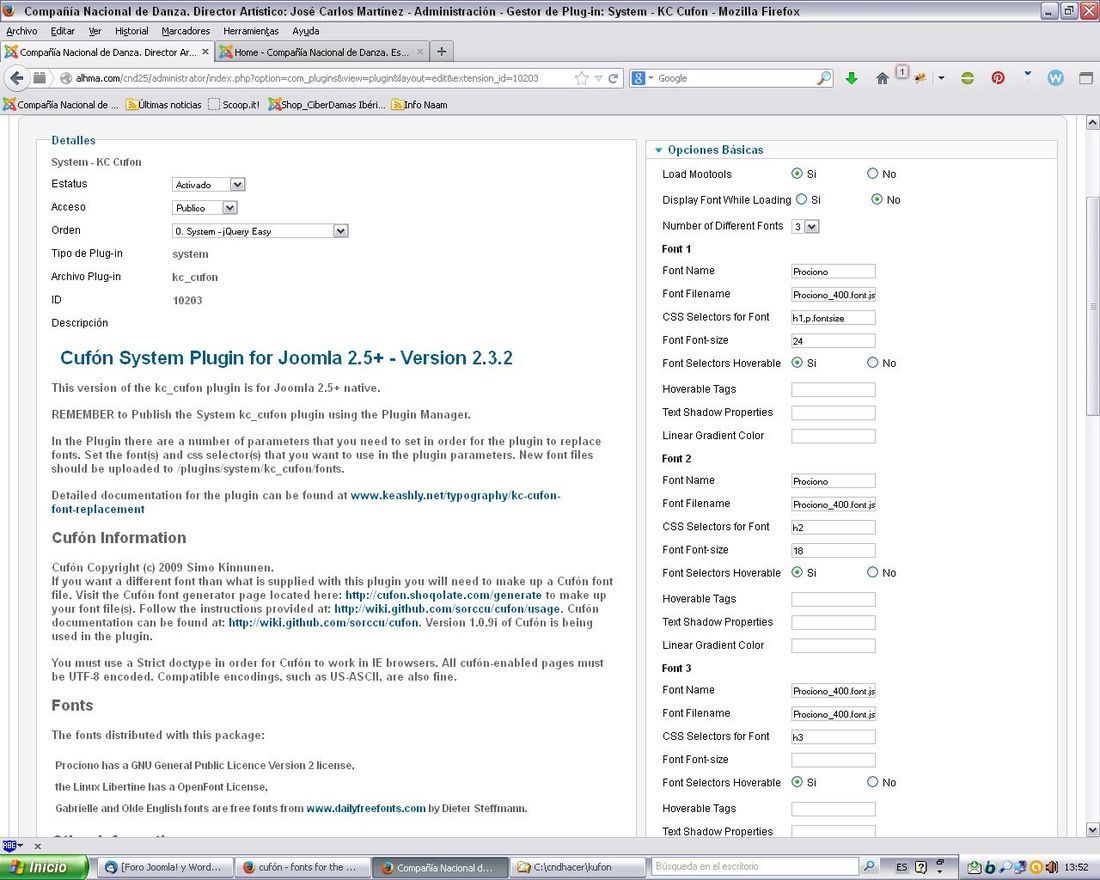Open the Ayuda menu
The image size is (1100, 880).
[x=306, y=31]
